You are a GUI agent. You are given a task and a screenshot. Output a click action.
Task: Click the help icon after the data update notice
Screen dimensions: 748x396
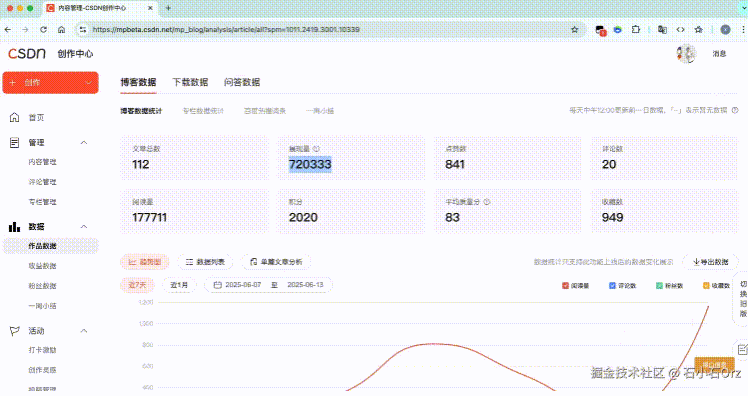(x=735, y=110)
